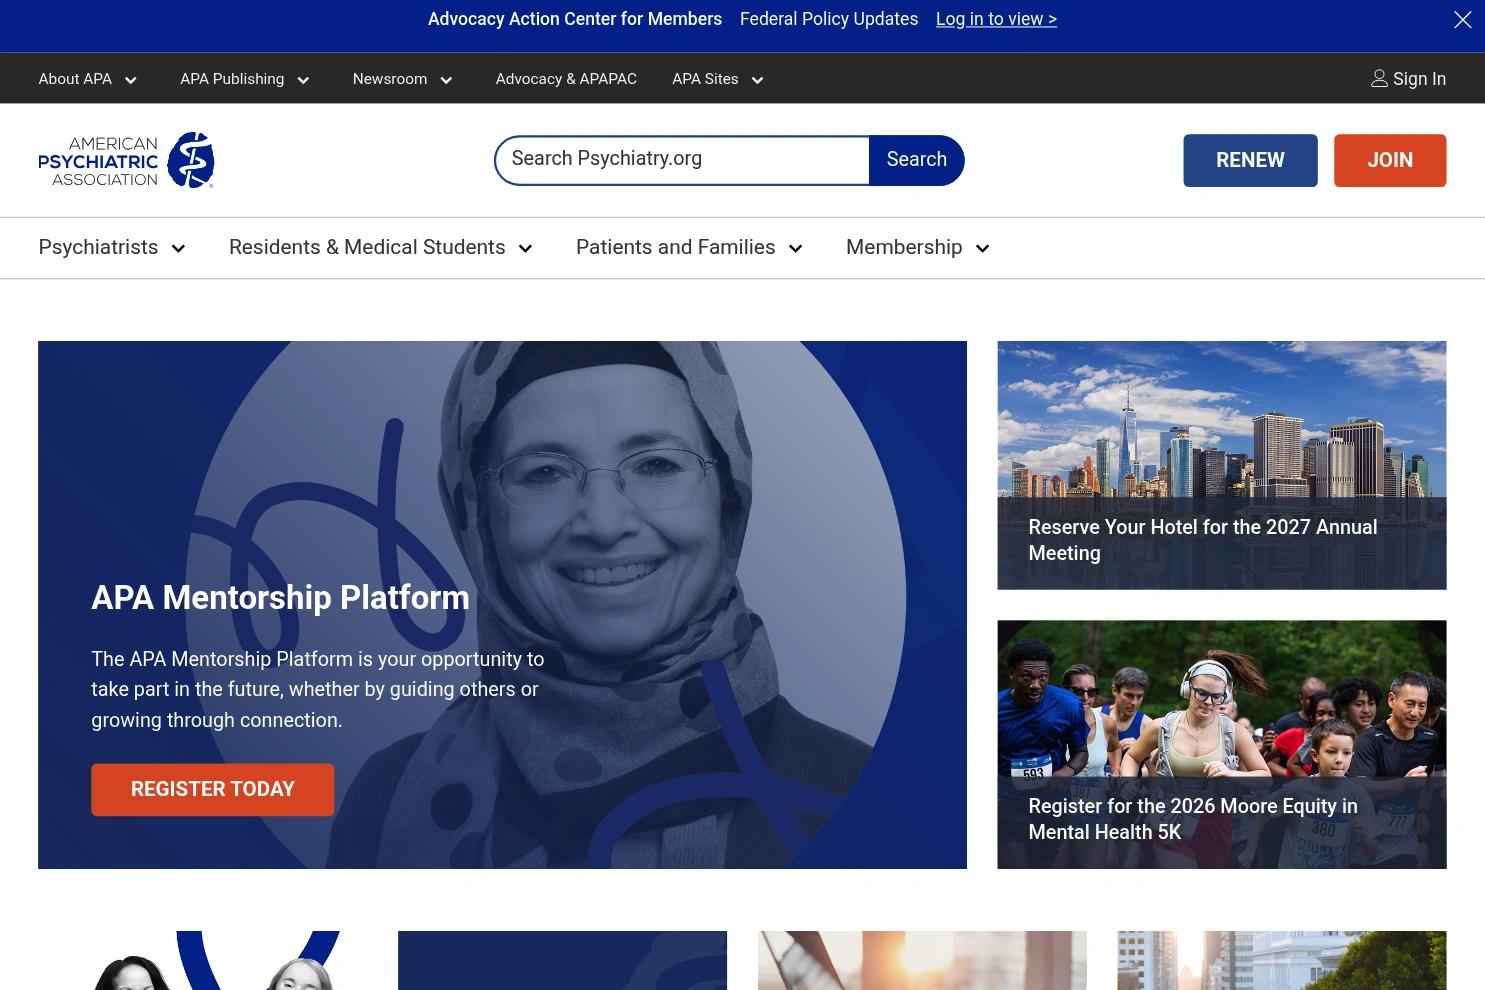The height and width of the screenshot is (990, 1485).
Task: Click the Federal Policy Updates text
Action: pos(829,19)
